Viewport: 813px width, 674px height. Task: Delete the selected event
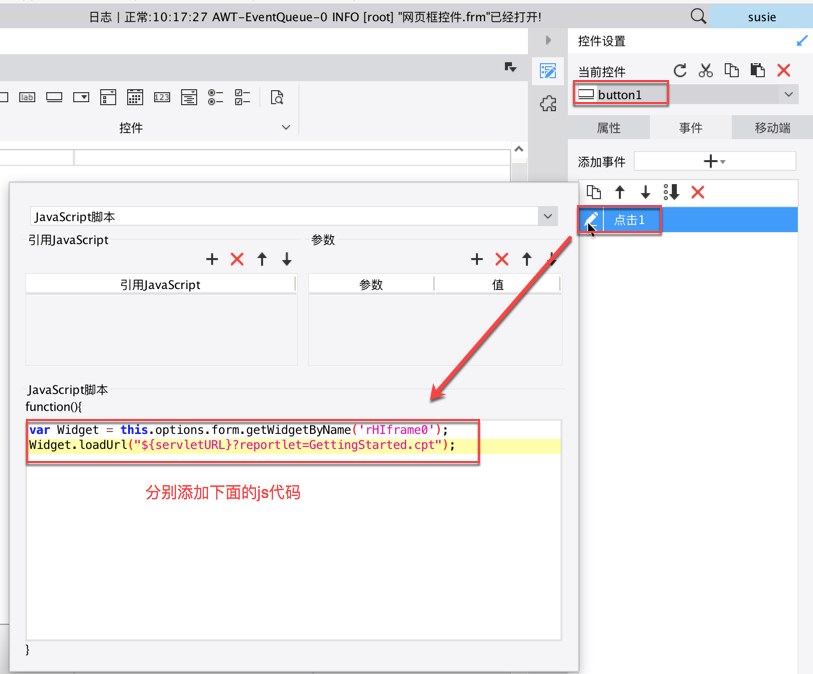tap(698, 192)
